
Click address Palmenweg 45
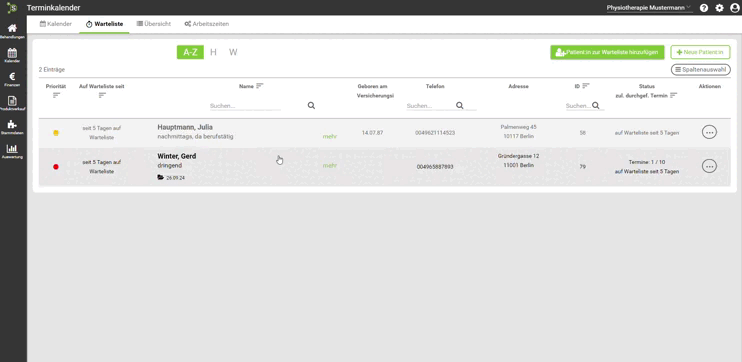(x=518, y=127)
